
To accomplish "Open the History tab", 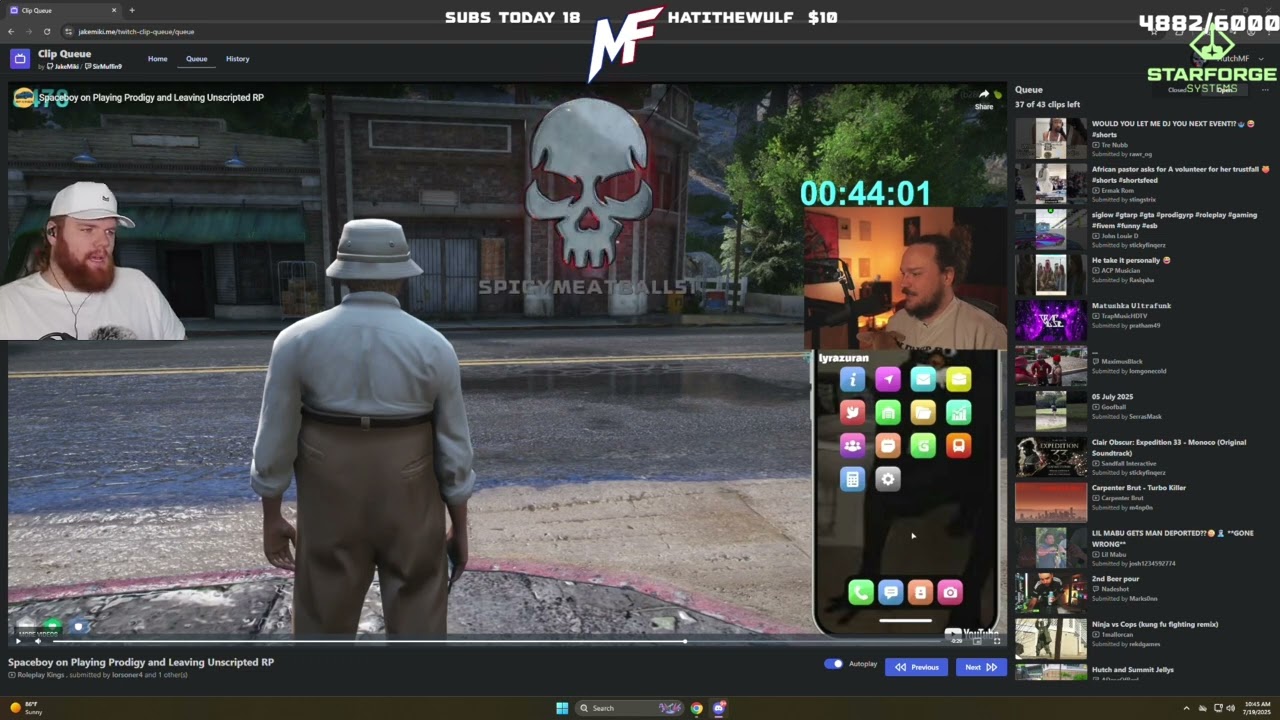I will pos(238,59).
